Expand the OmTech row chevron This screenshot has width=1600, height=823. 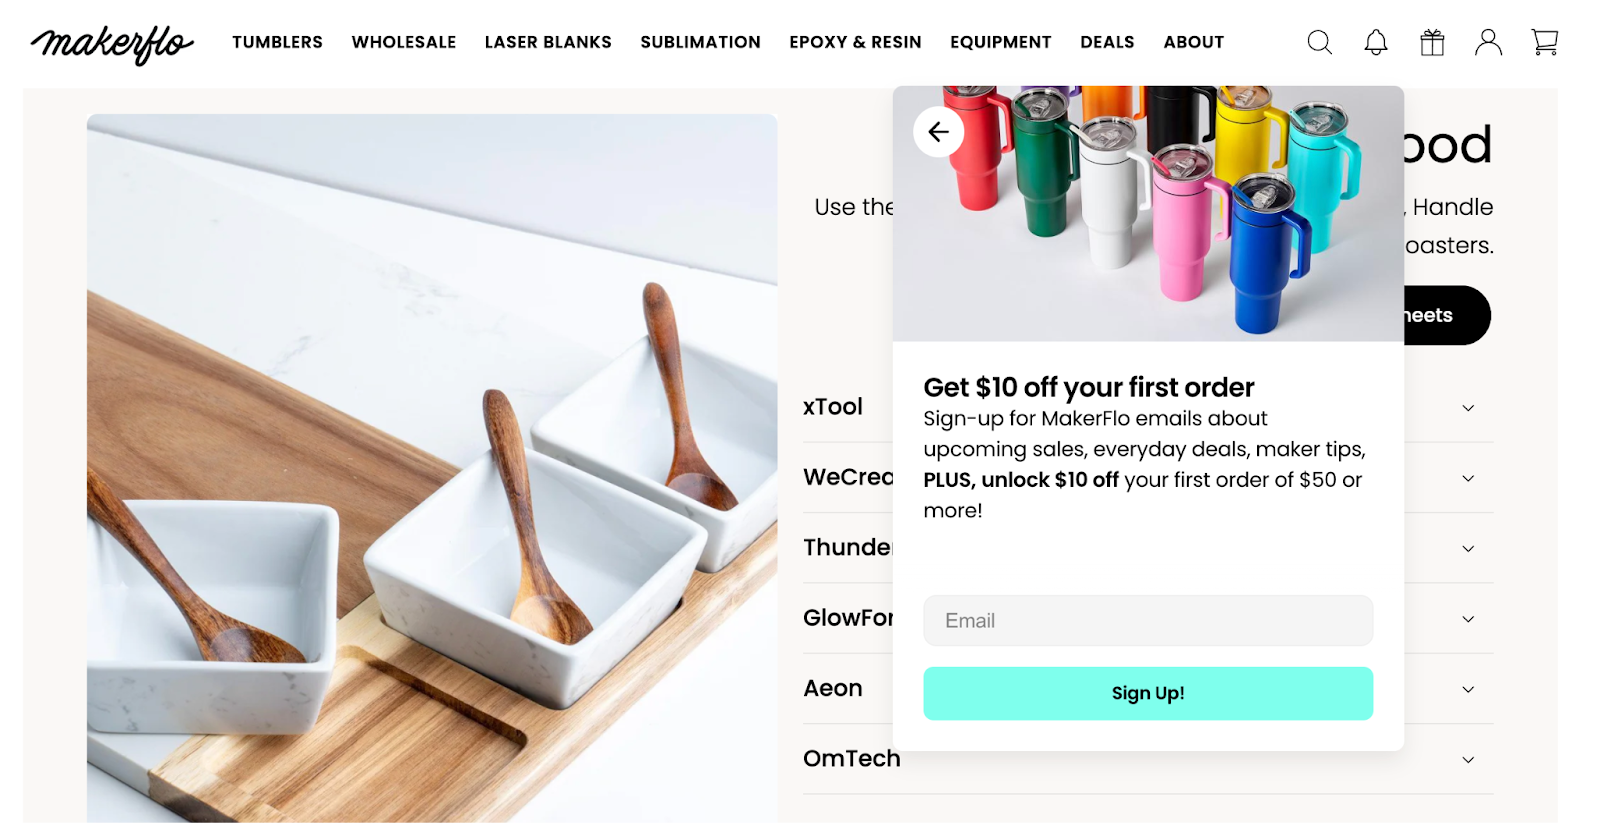1468,760
